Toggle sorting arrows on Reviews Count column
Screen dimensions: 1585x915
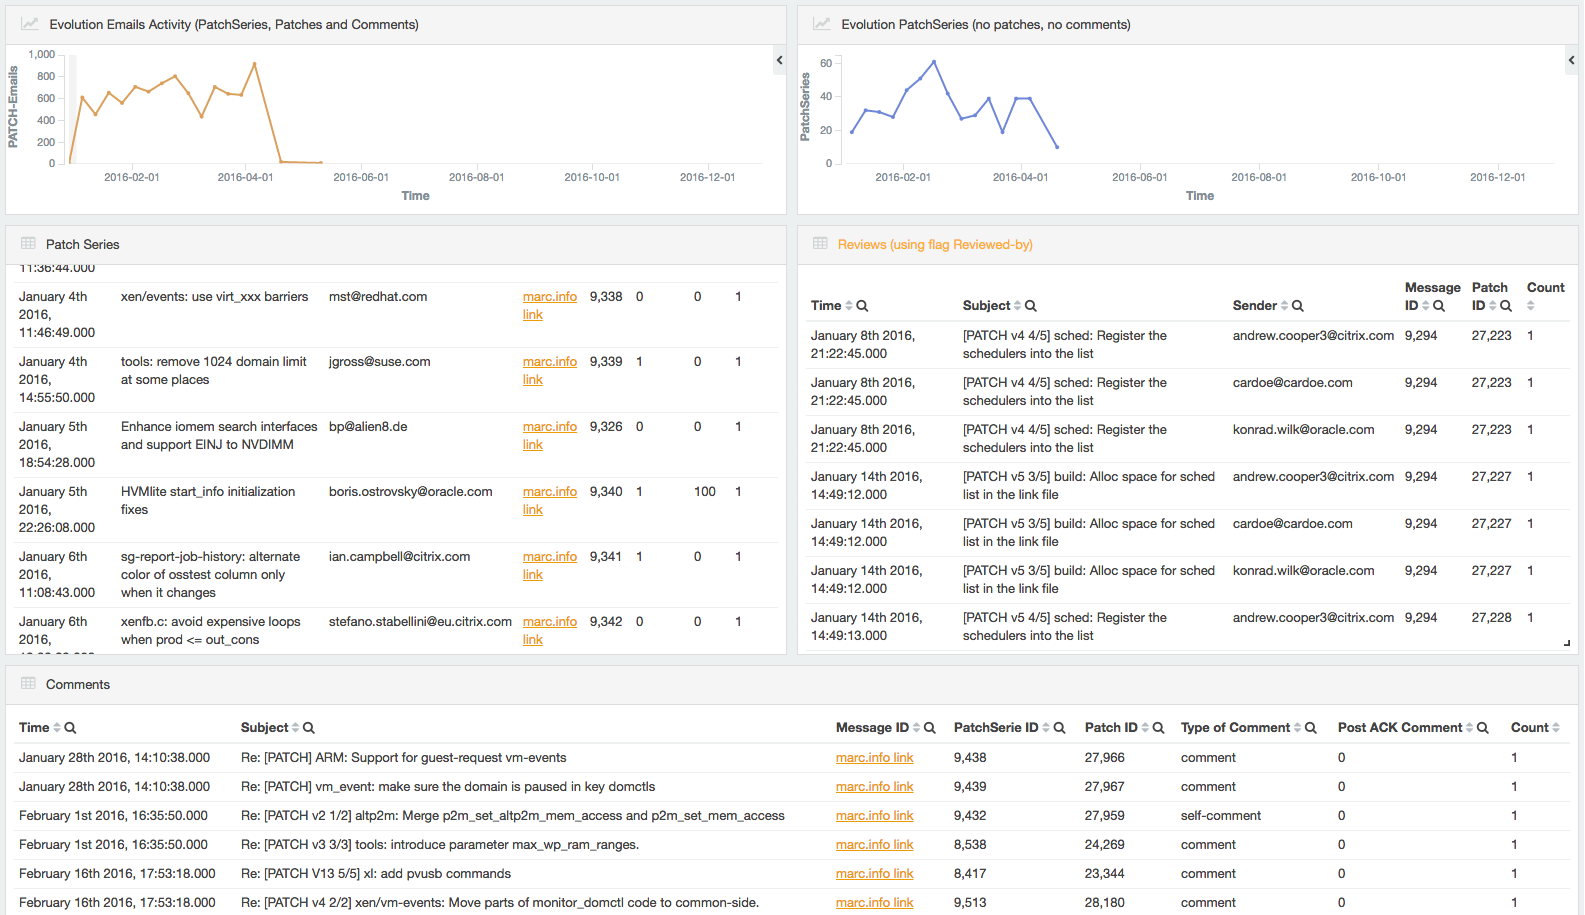pos(1530,306)
